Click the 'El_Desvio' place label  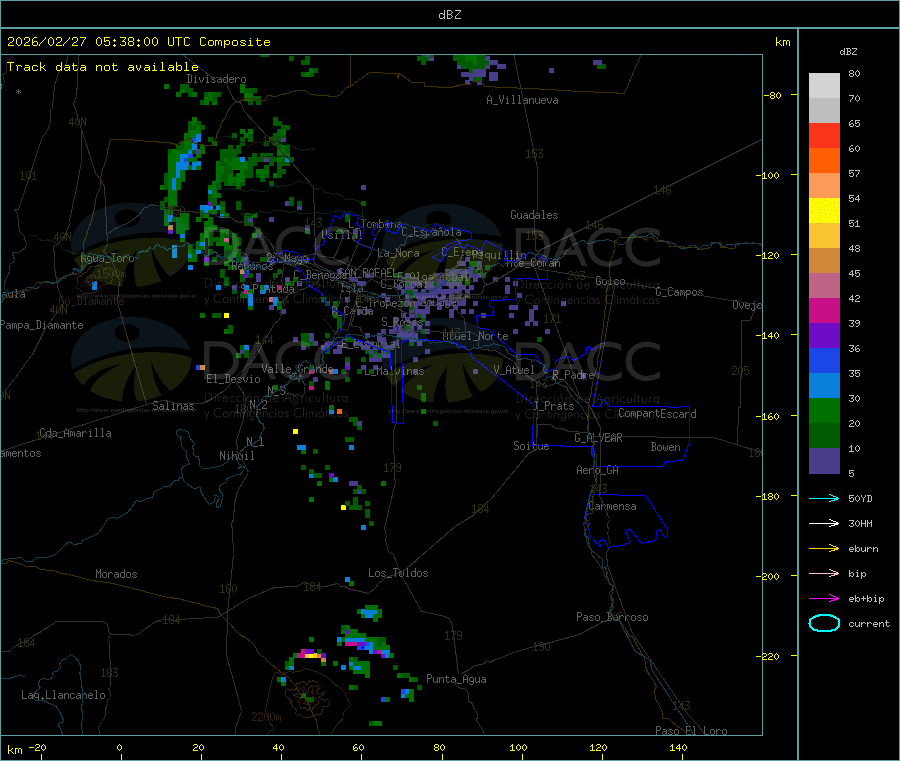233,379
